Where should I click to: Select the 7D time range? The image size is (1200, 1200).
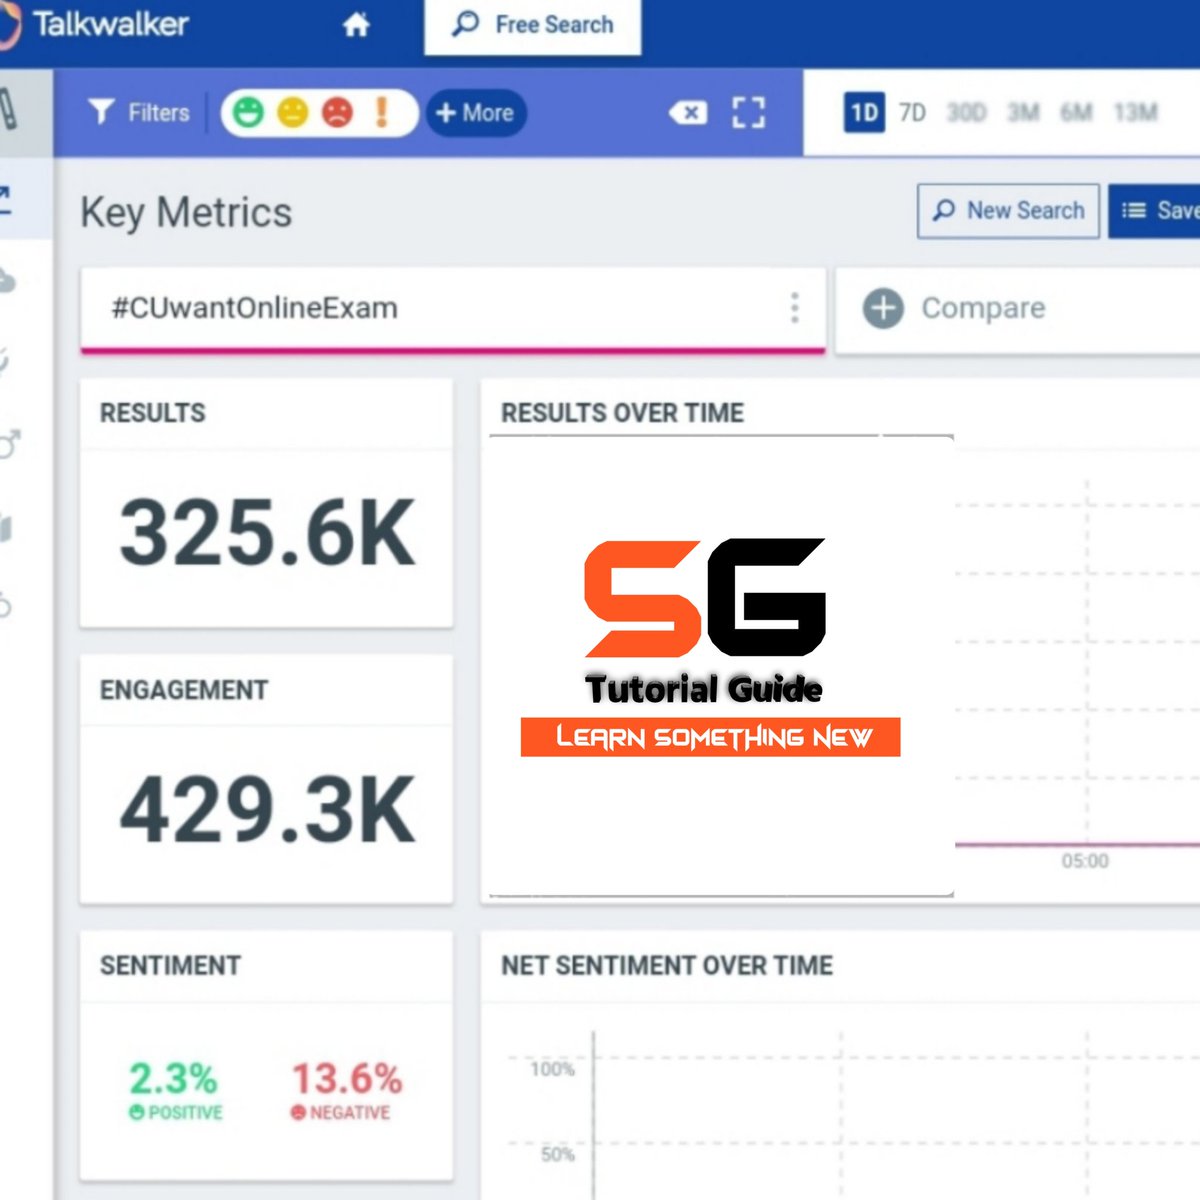coord(912,112)
